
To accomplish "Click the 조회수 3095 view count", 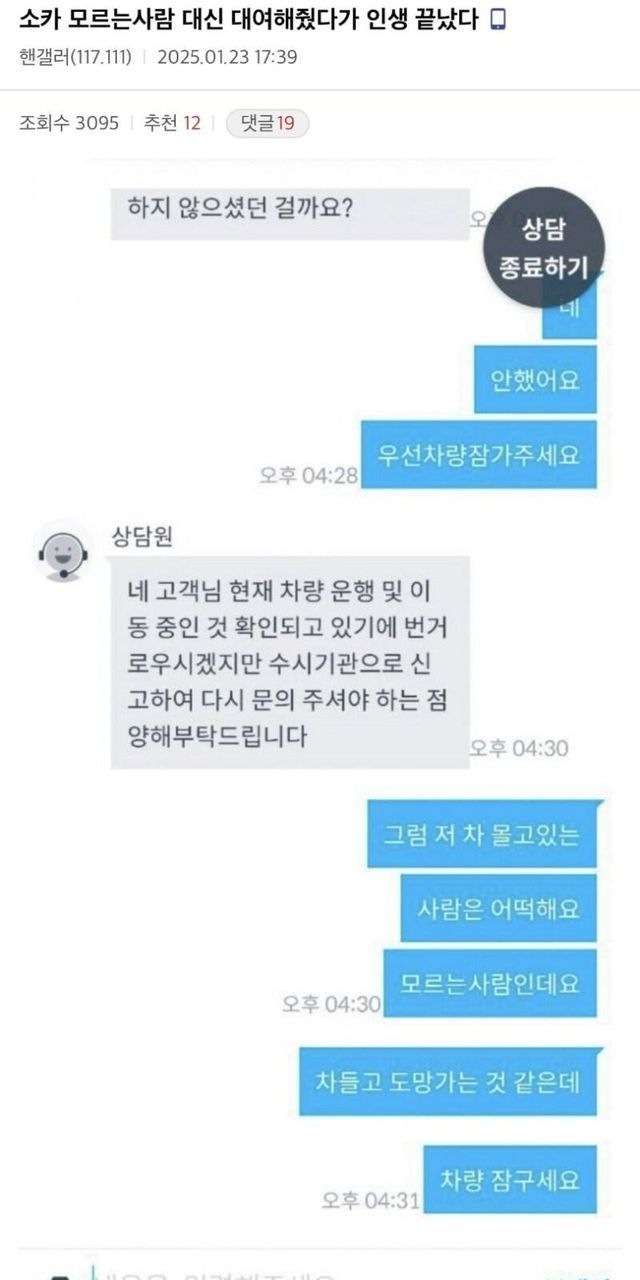I will click(x=69, y=123).
